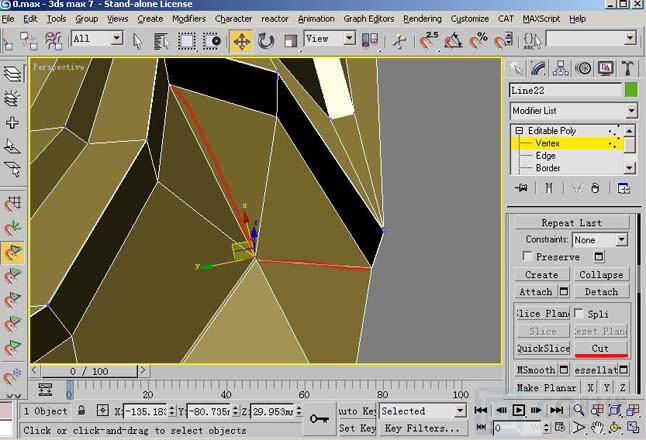
Task: Select the Zoom viewport tool
Action: [x=579, y=410]
